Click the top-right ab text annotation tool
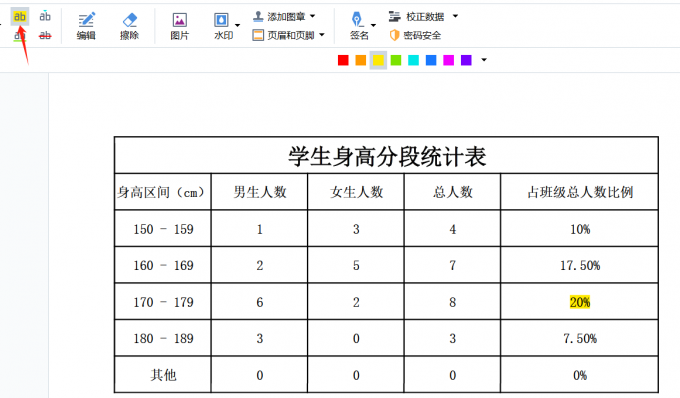Screen dimensions: 680x398 coord(45,16)
